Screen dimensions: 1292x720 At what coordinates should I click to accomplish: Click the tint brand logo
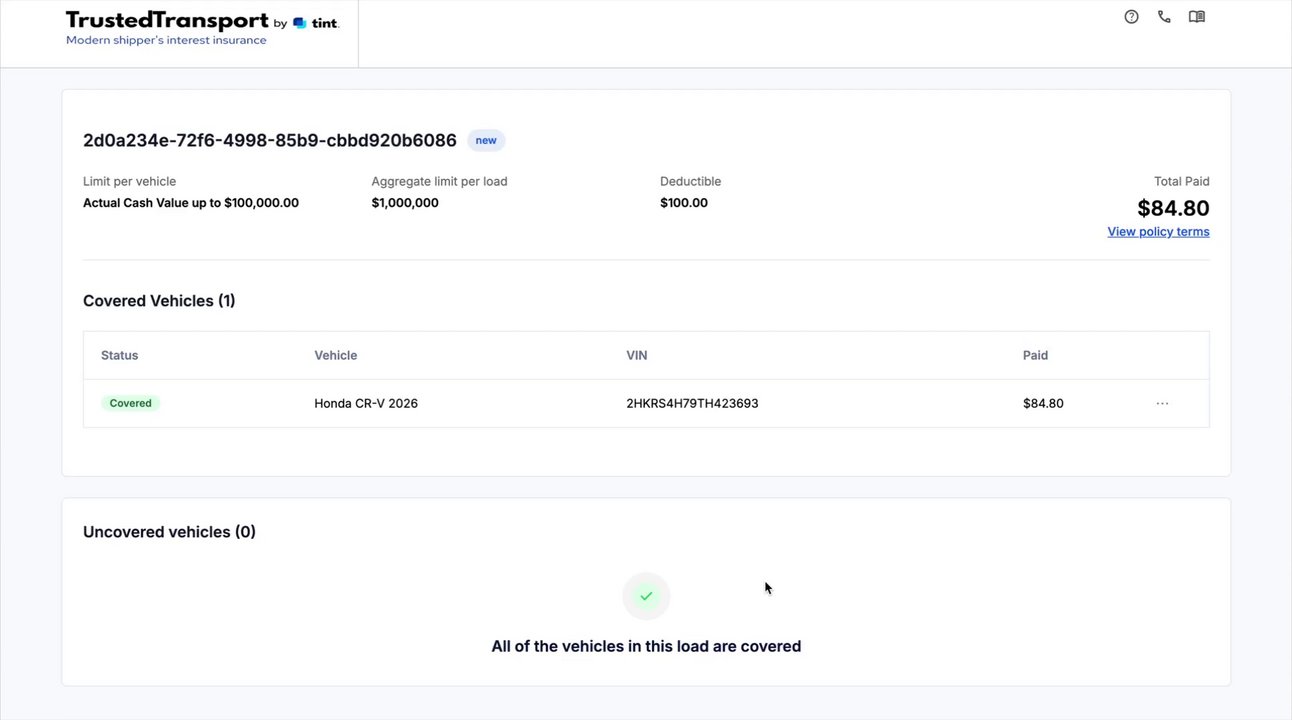[x=316, y=23]
